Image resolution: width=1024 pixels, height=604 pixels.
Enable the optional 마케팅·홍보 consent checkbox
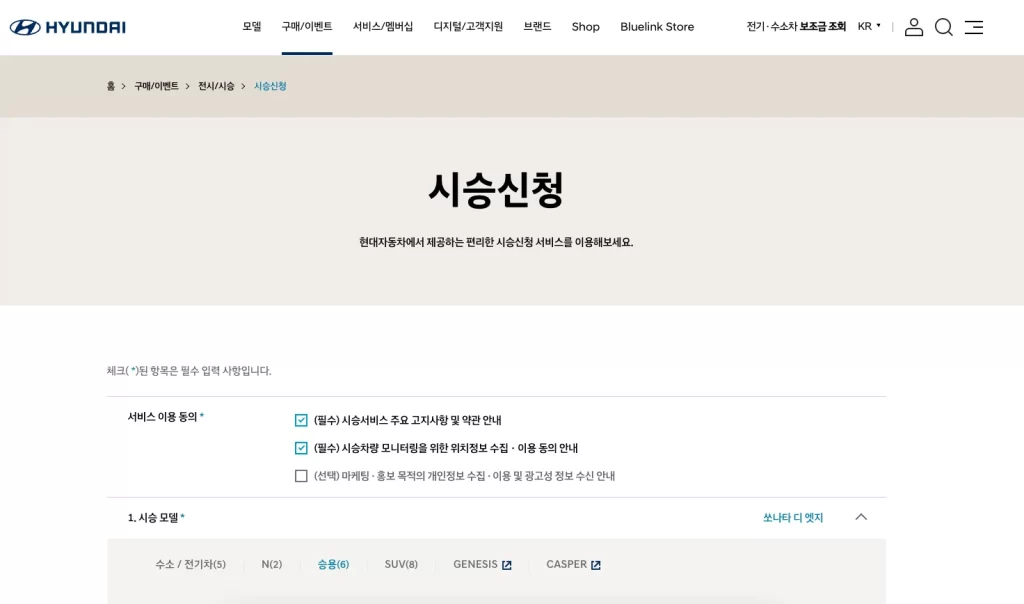301,476
